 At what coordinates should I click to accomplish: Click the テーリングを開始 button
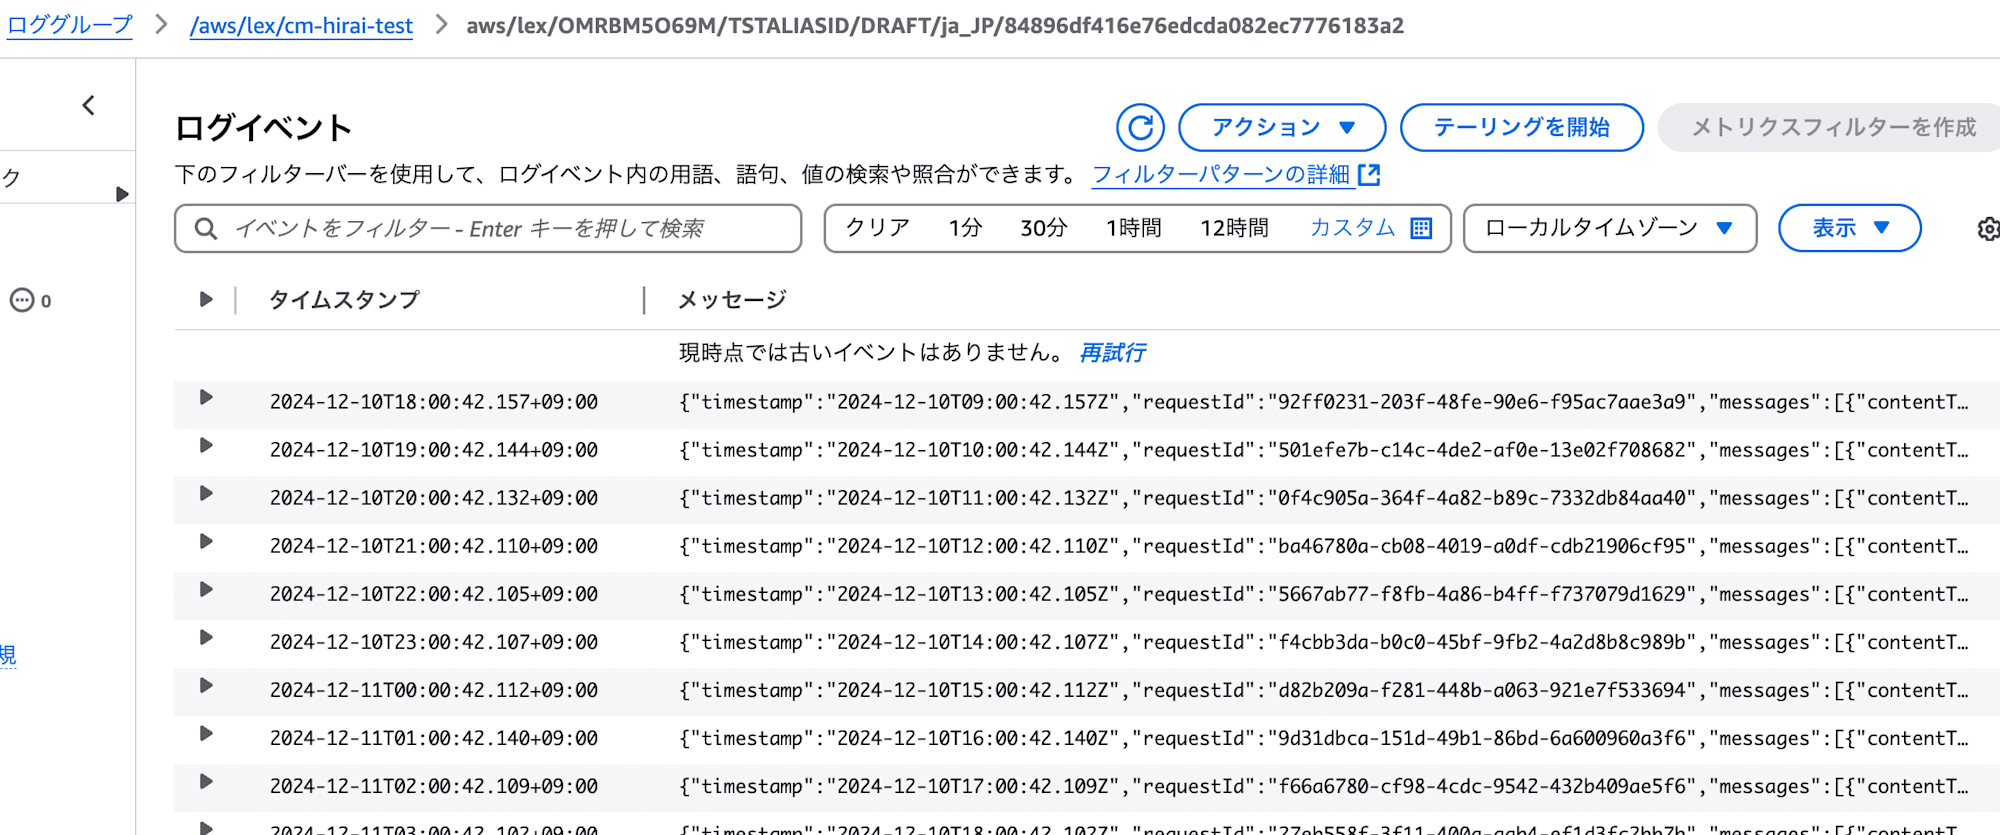point(1521,128)
